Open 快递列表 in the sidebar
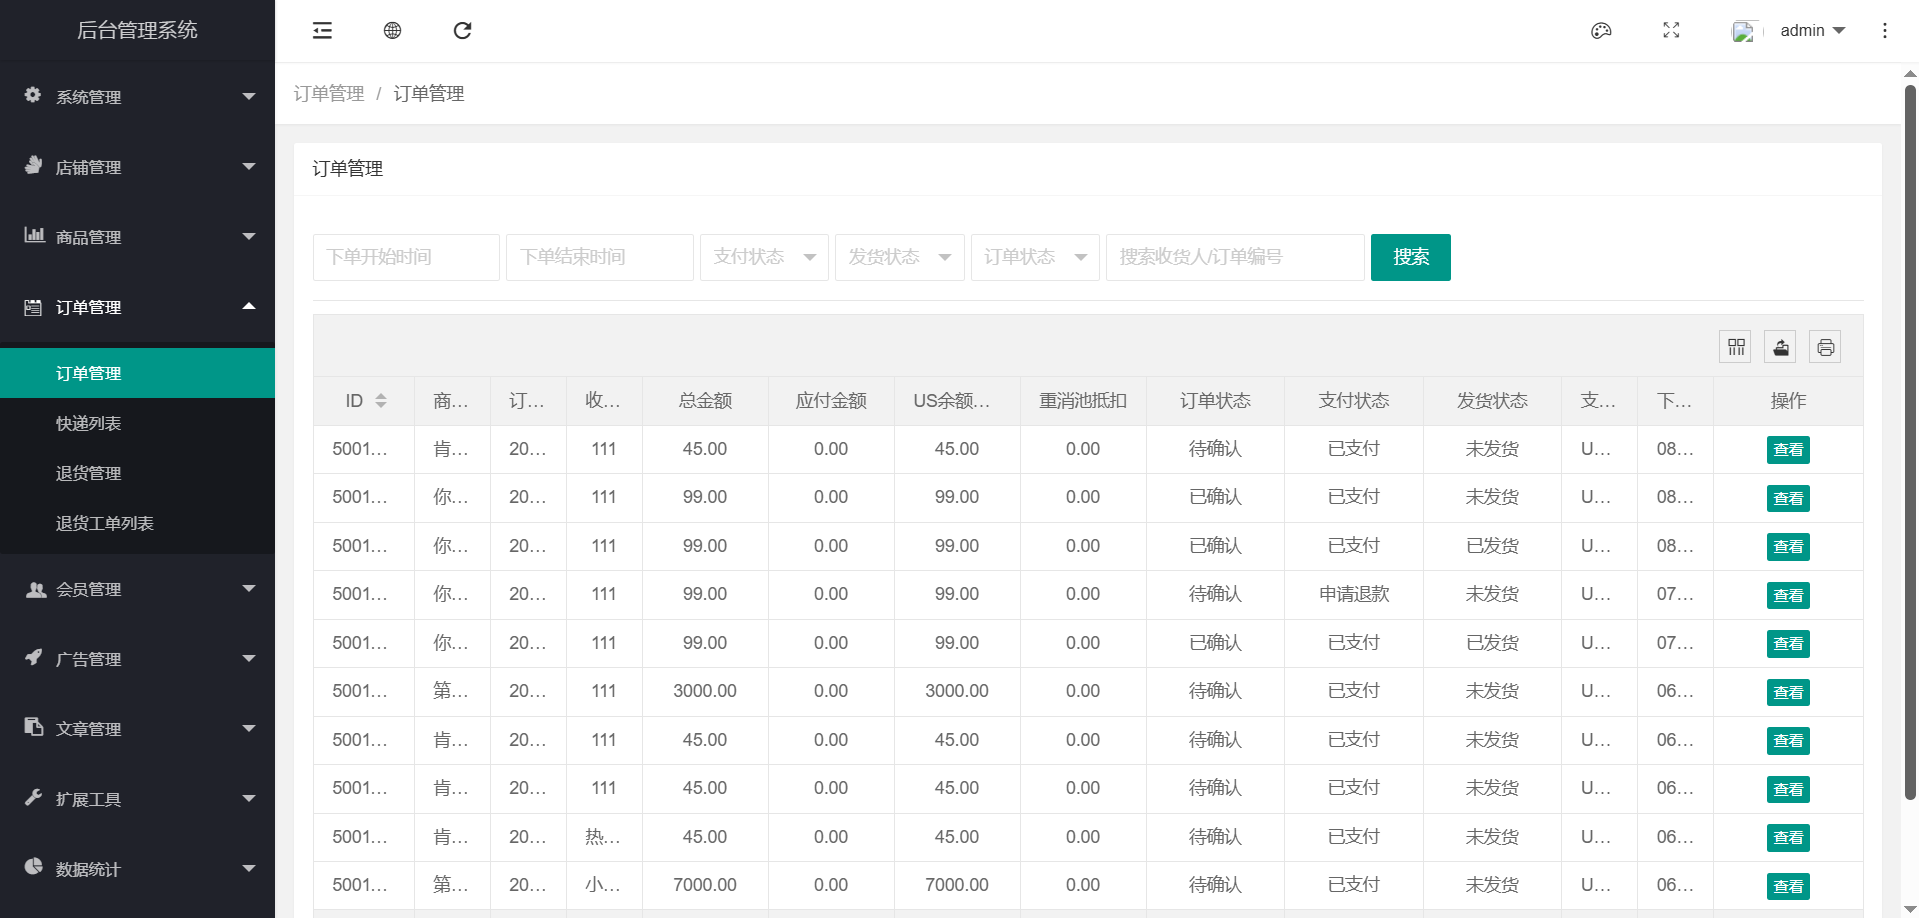The height and width of the screenshot is (918, 1919). pos(89,423)
